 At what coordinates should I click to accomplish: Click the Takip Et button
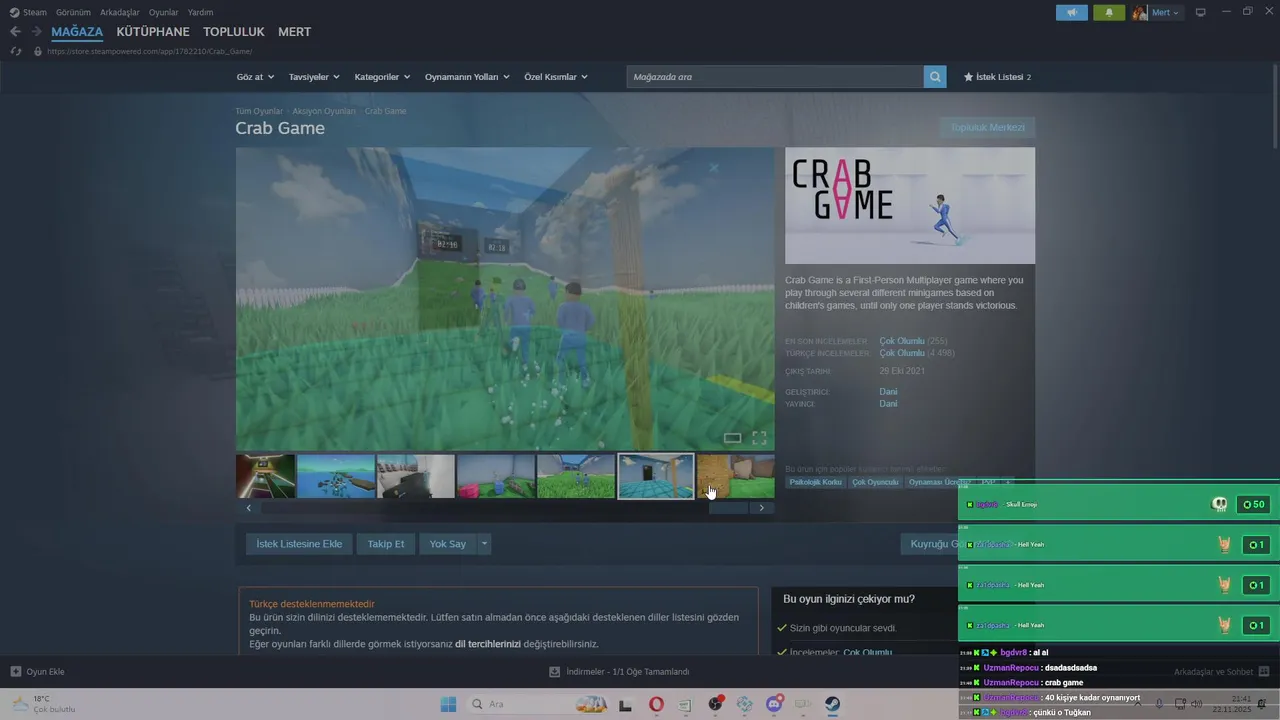click(x=386, y=544)
